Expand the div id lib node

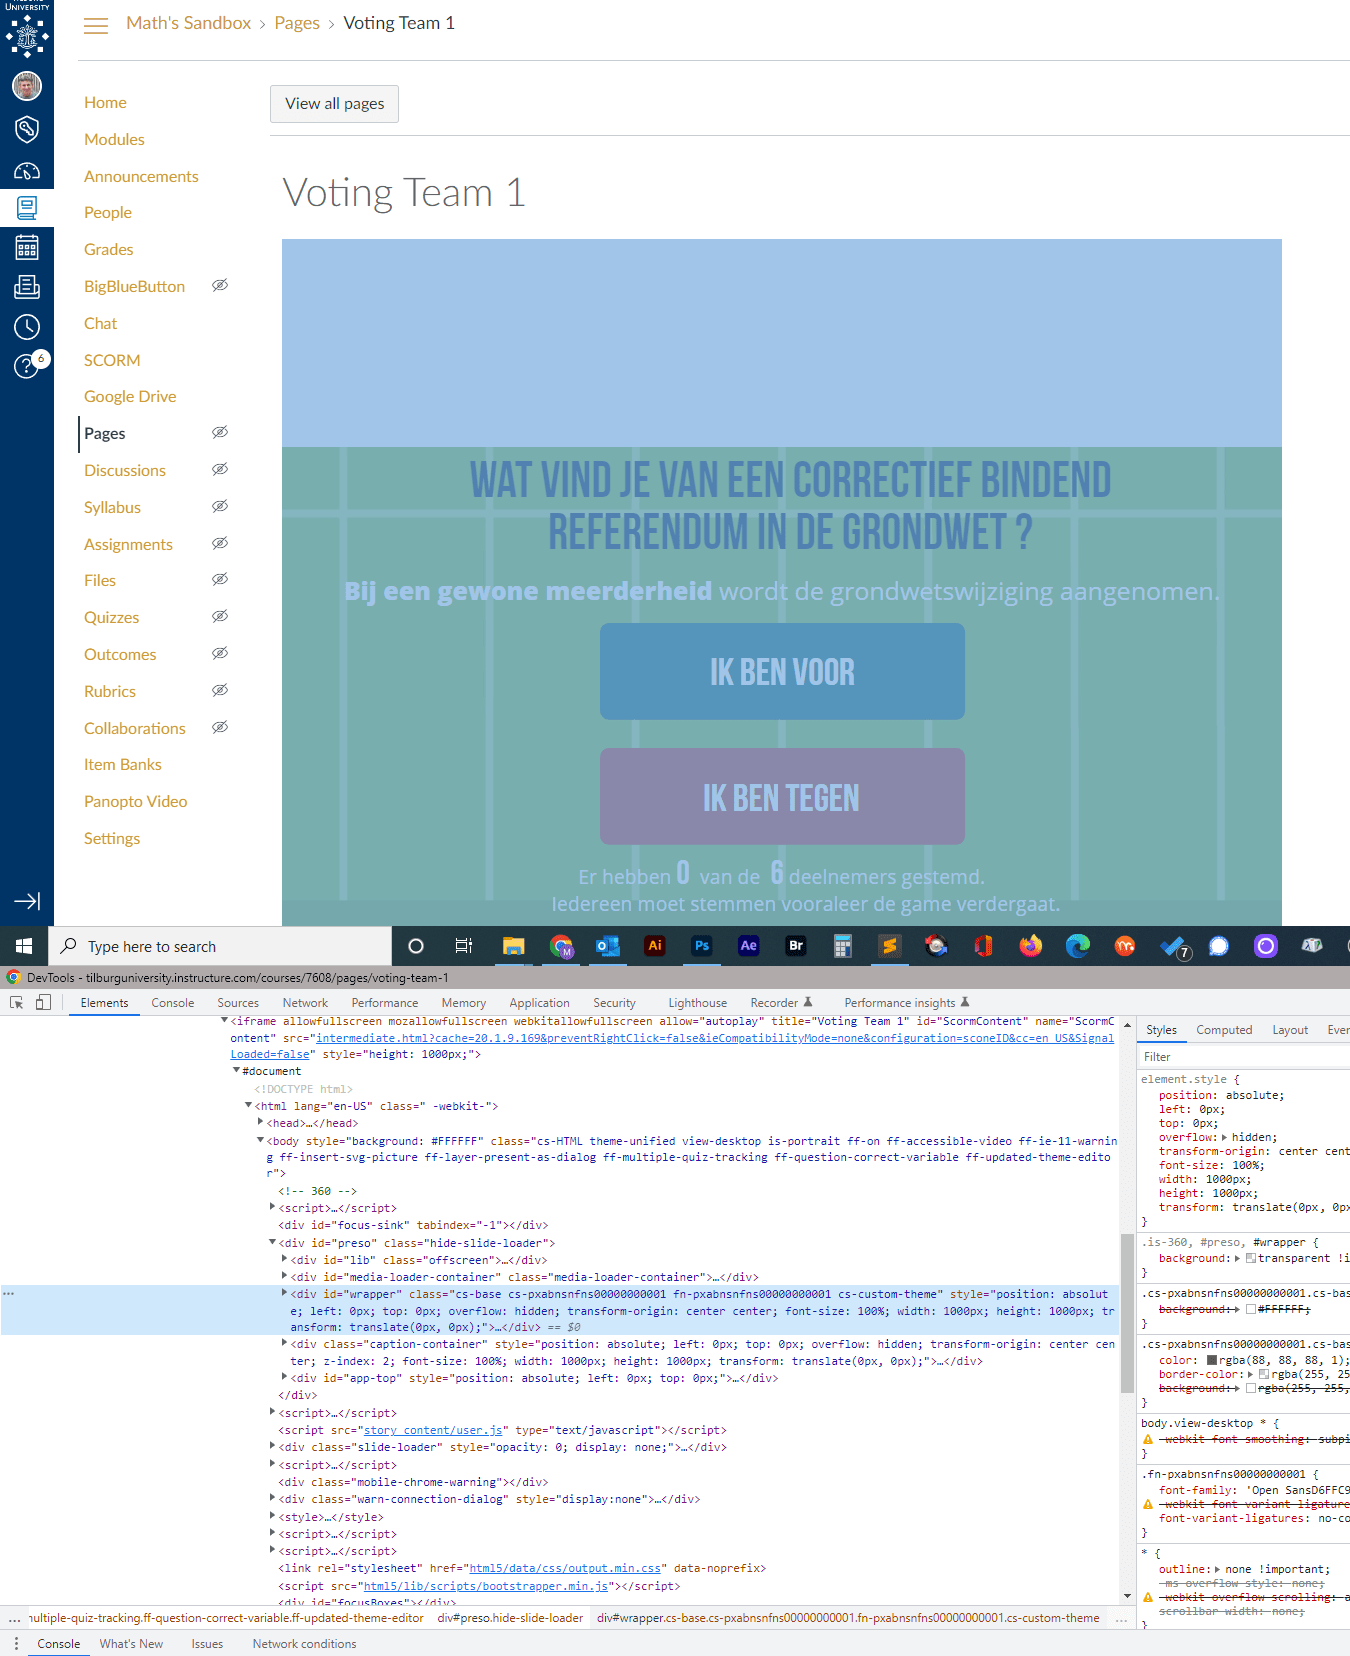click(x=284, y=1260)
